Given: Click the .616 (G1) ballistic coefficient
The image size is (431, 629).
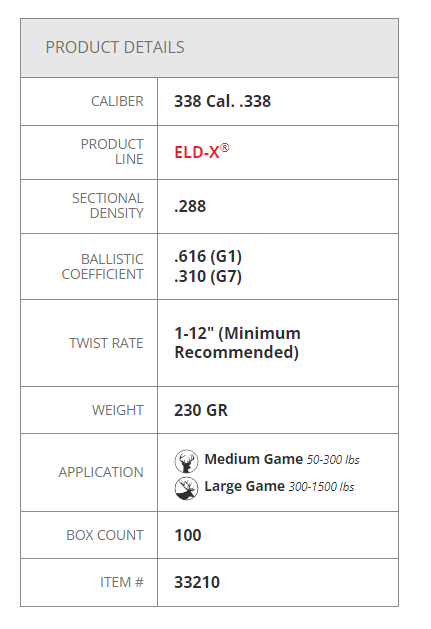Looking at the screenshot, I should [x=208, y=256].
